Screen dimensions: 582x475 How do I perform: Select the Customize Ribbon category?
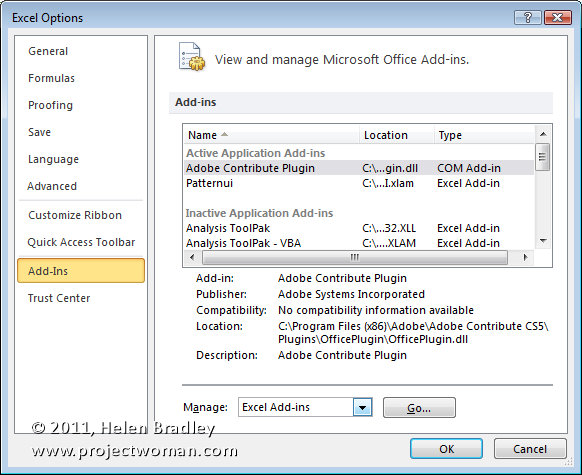pos(75,215)
